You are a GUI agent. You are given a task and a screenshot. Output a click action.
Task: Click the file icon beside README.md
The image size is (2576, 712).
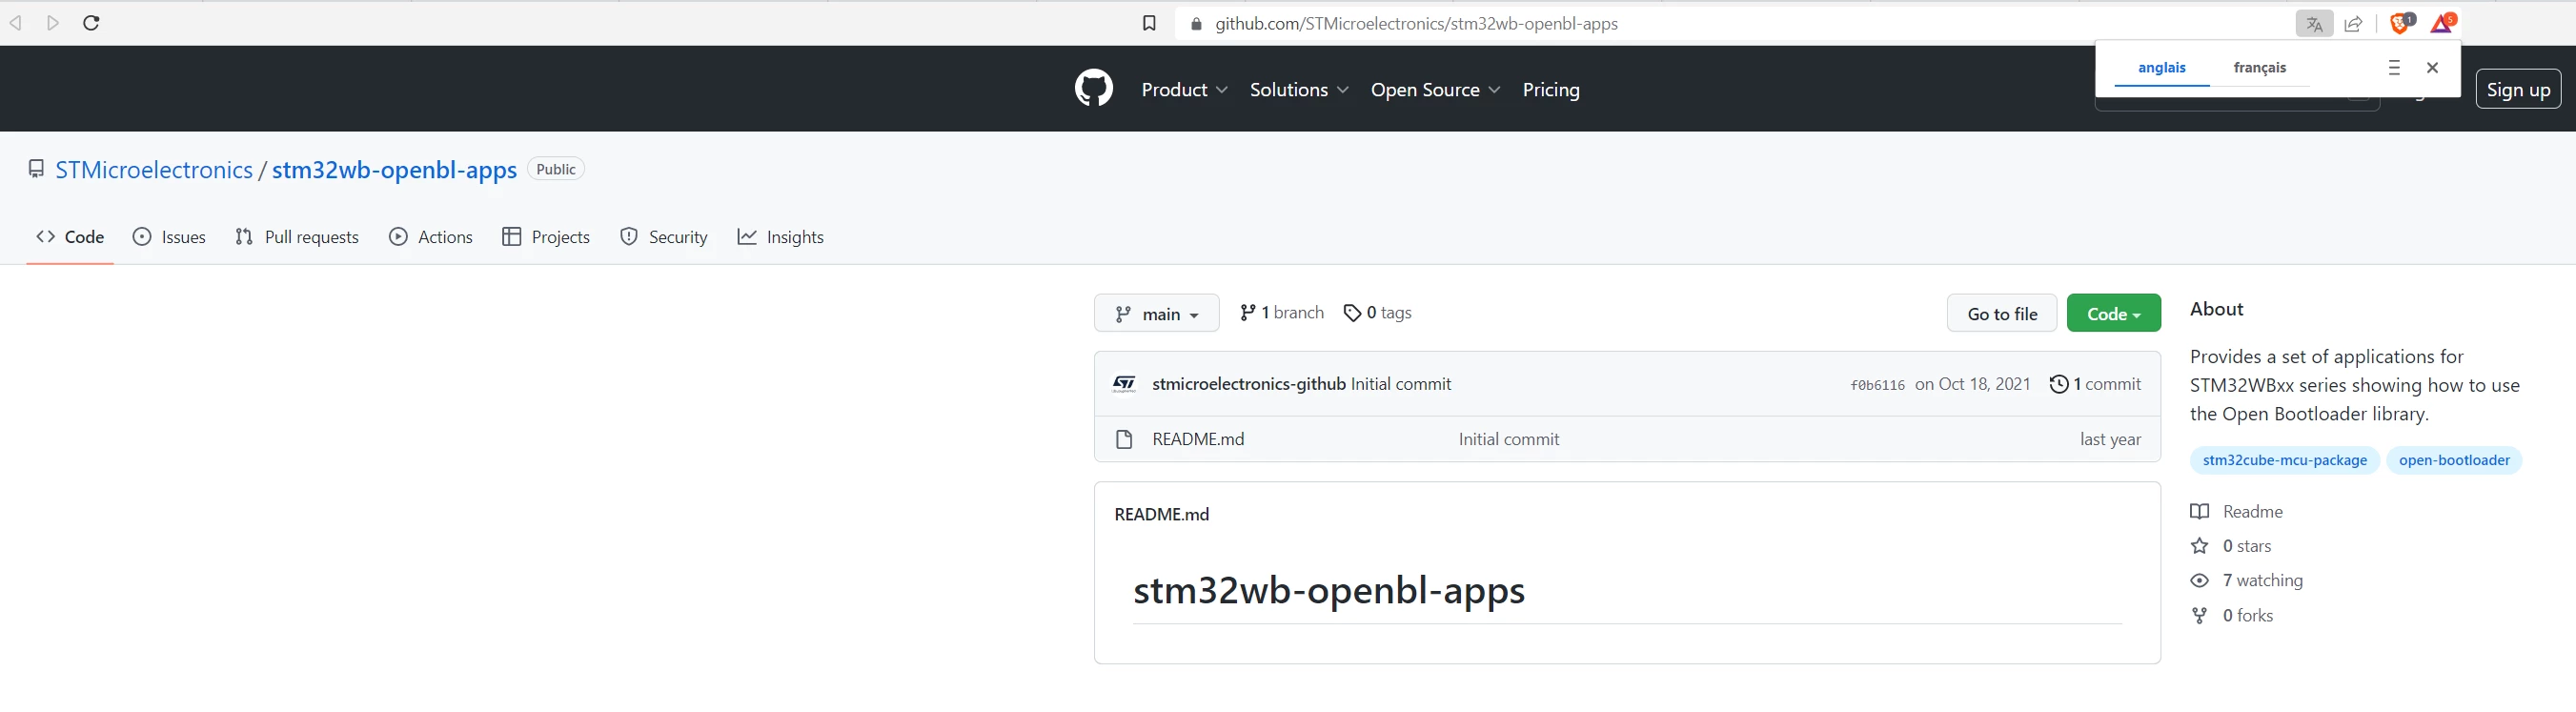[x=1124, y=439]
